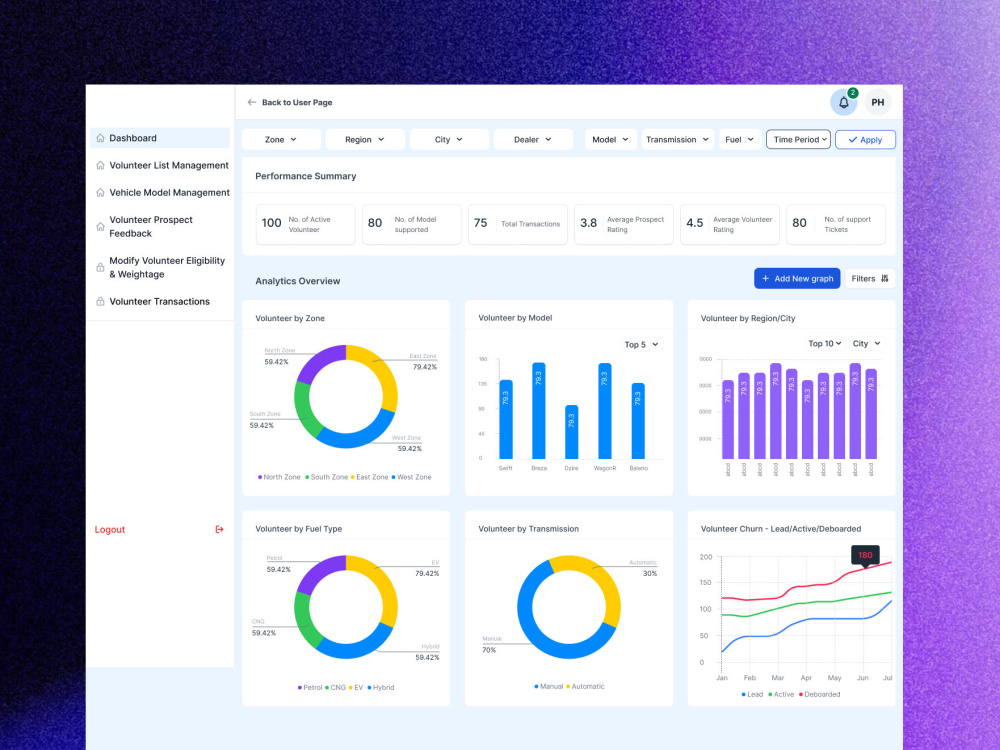
Task: Open the Filters button
Action: pyautogui.click(x=870, y=279)
